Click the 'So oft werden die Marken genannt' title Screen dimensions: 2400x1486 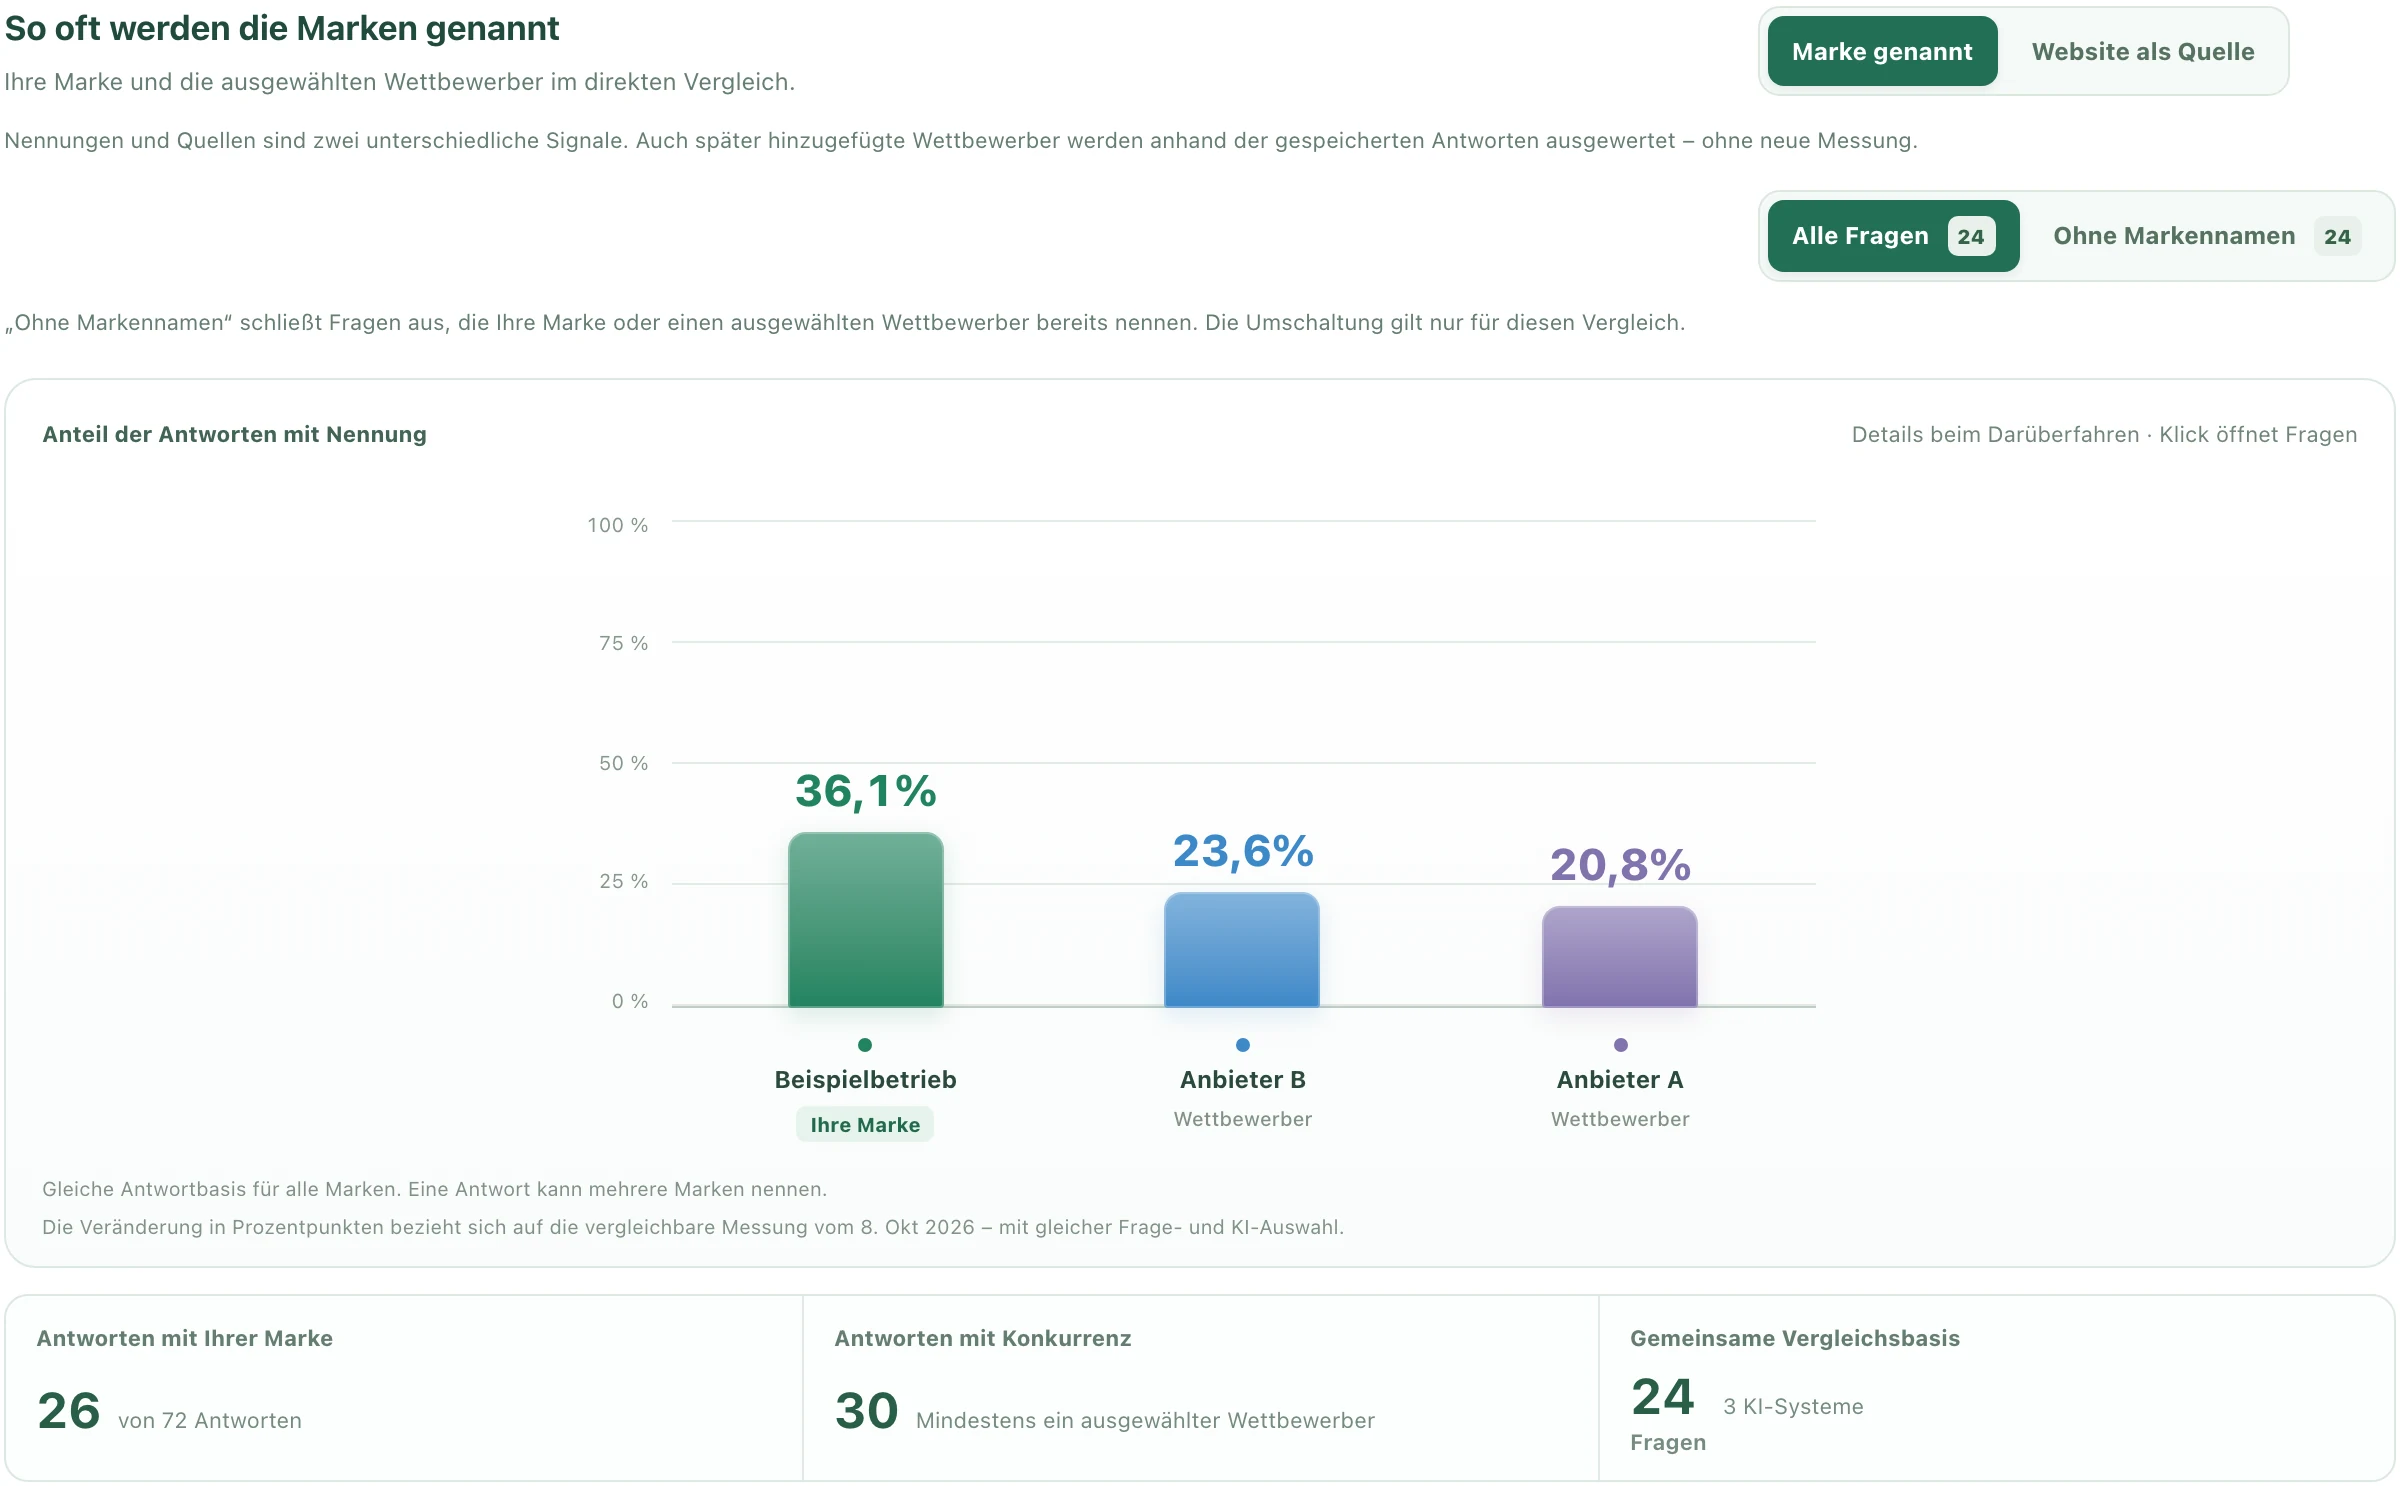(x=282, y=28)
